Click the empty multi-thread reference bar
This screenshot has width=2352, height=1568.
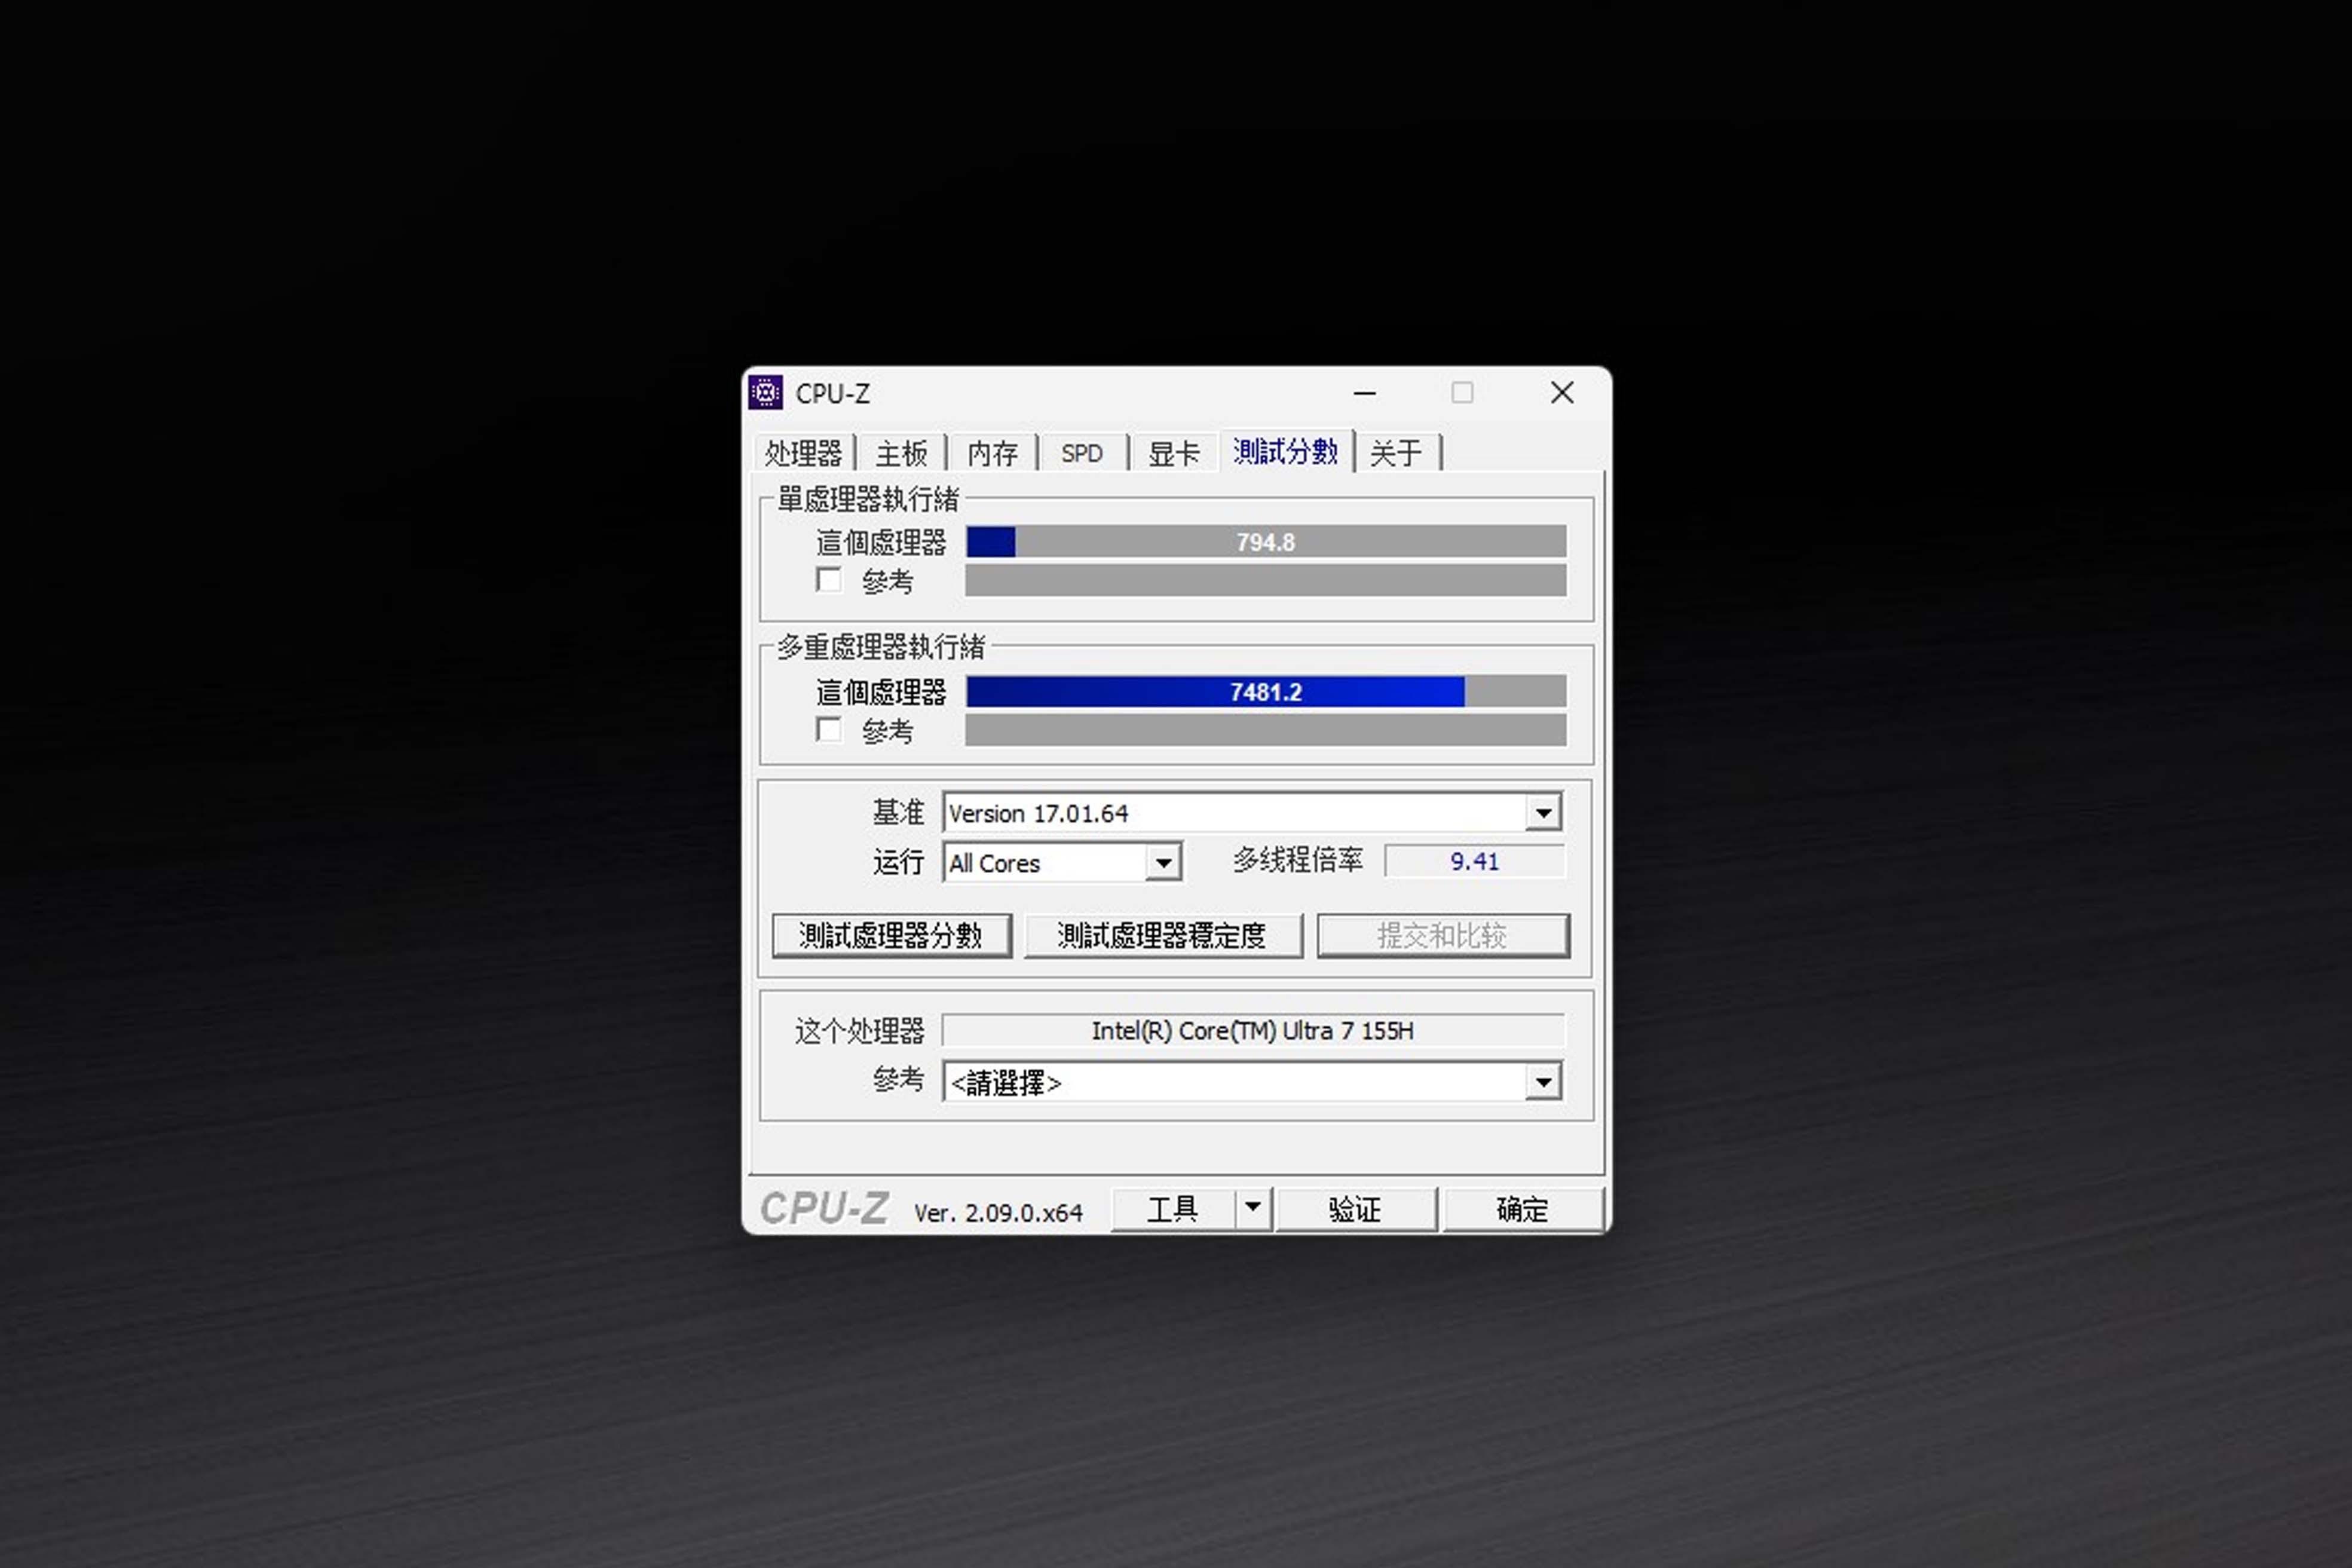(1266, 729)
